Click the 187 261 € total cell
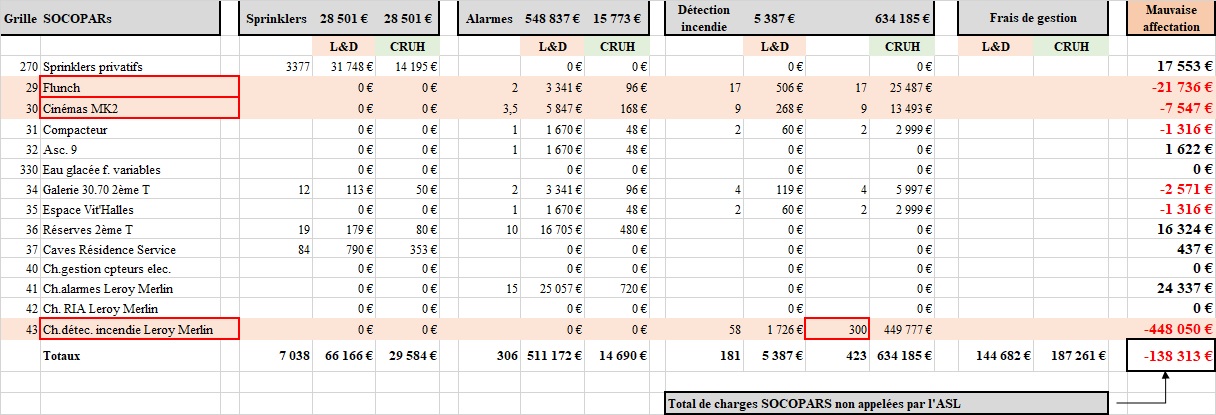The height and width of the screenshot is (415, 1216). point(1071,355)
